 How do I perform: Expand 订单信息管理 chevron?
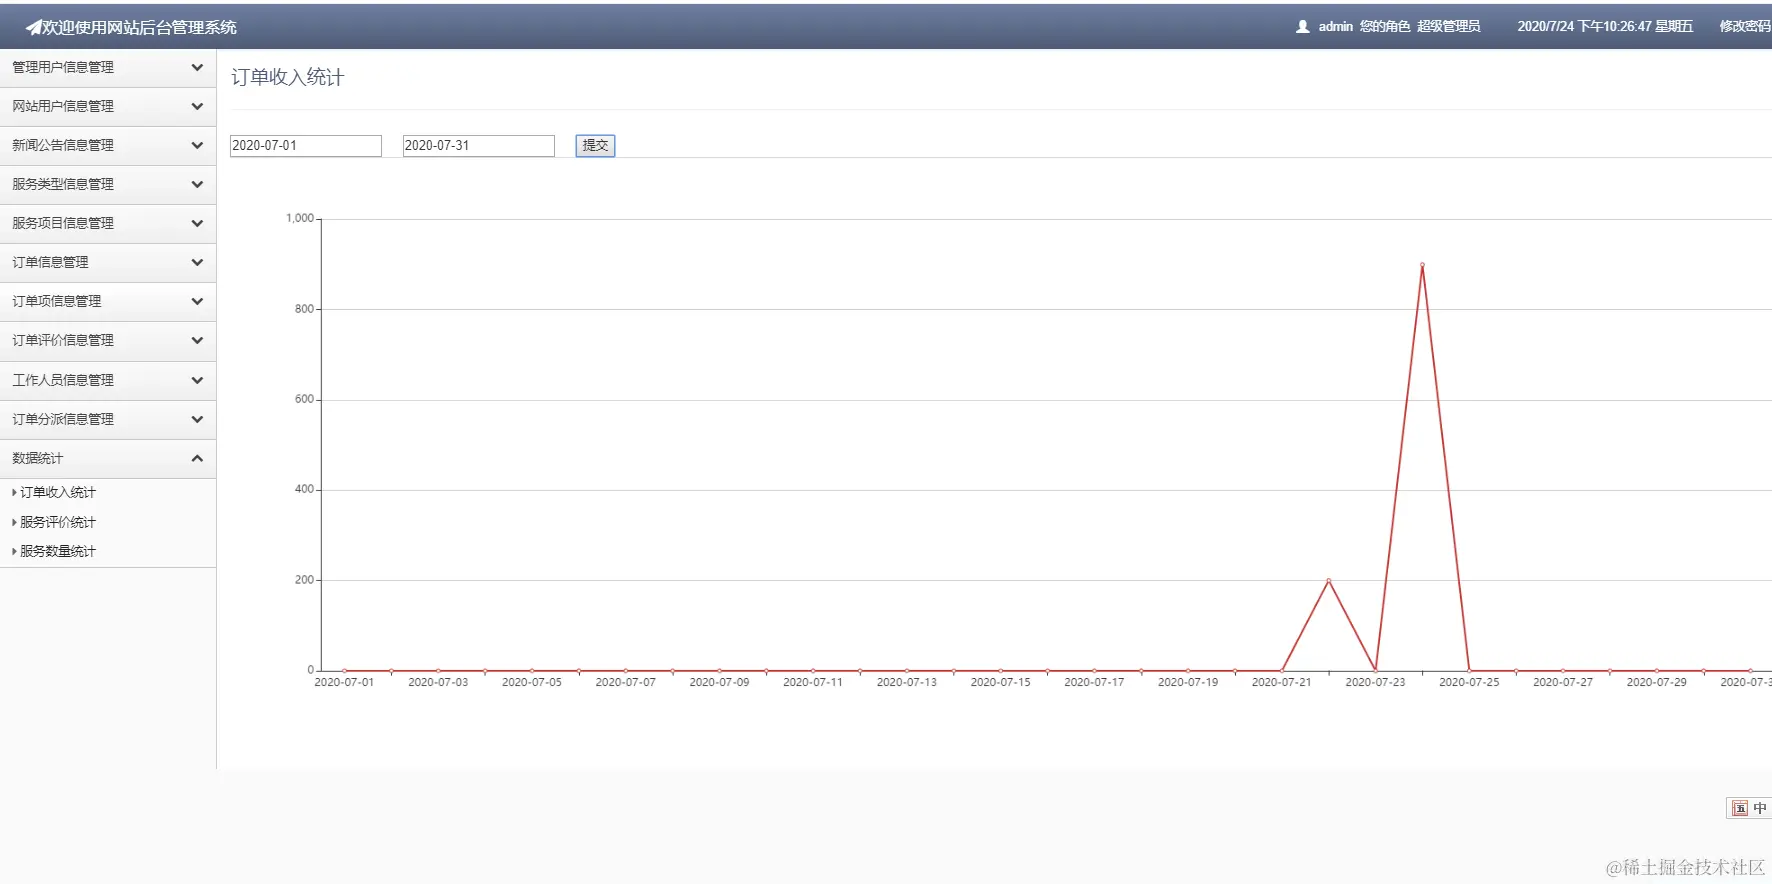(197, 262)
